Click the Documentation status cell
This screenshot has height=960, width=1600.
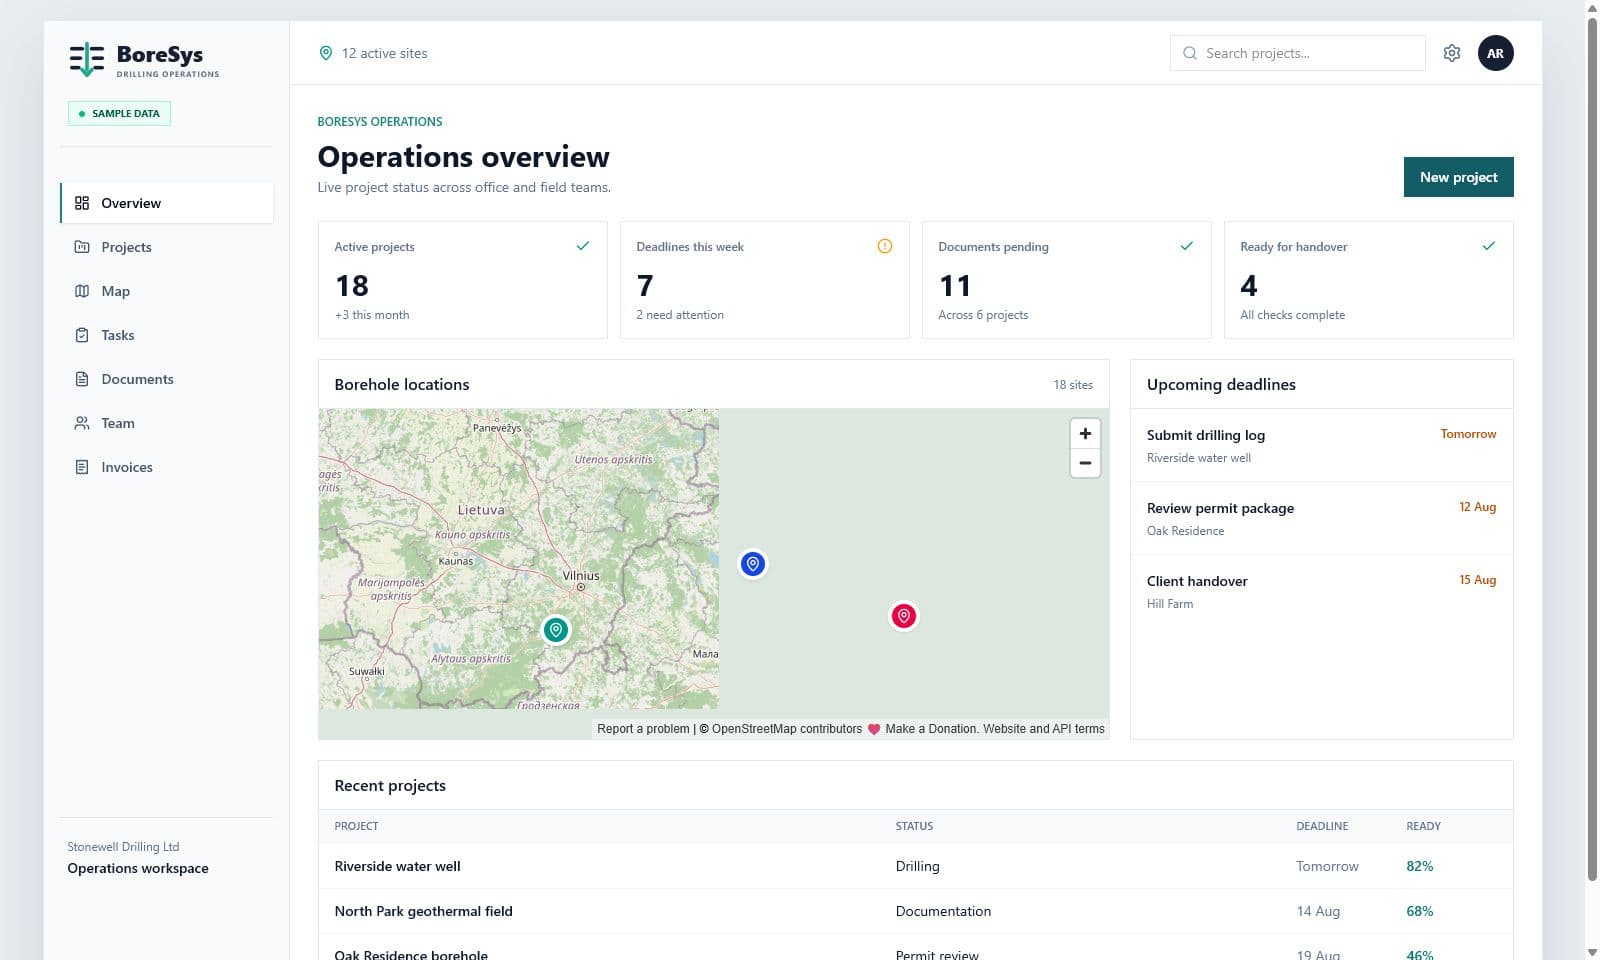click(943, 911)
